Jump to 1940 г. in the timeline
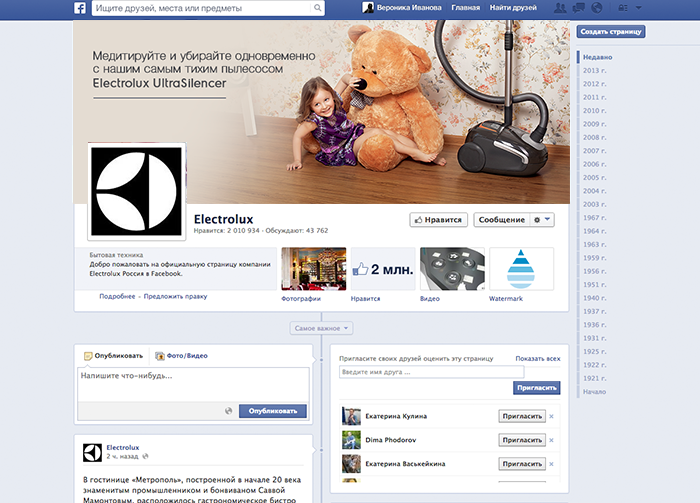The image size is (700, 503). (594, 298)
